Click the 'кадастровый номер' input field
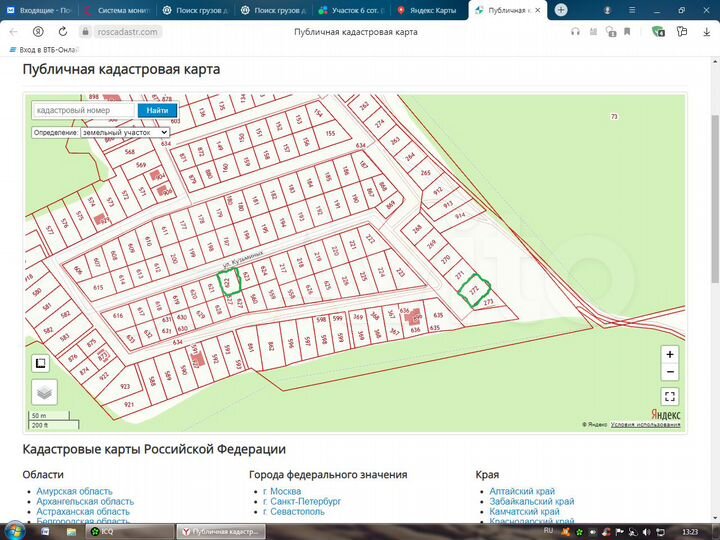This screenshot has height=540, width=720. (x=84, y=111)
